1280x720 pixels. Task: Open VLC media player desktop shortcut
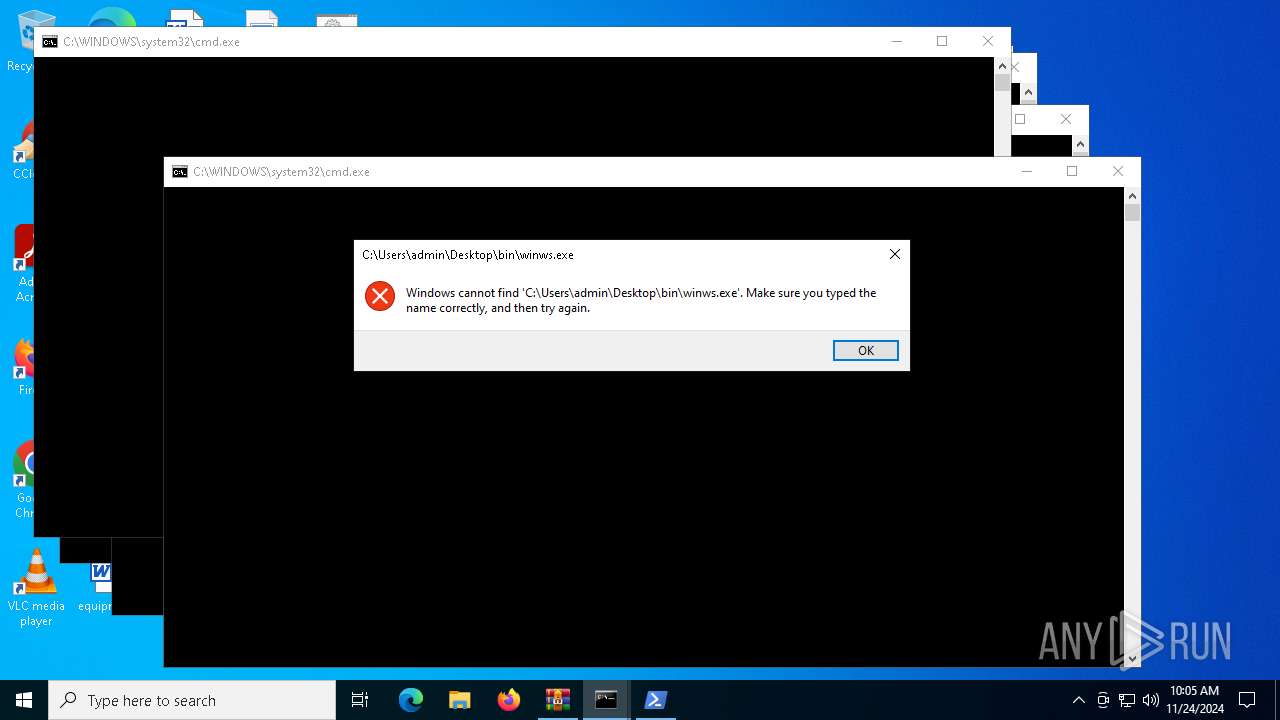(x=36, y=588)
